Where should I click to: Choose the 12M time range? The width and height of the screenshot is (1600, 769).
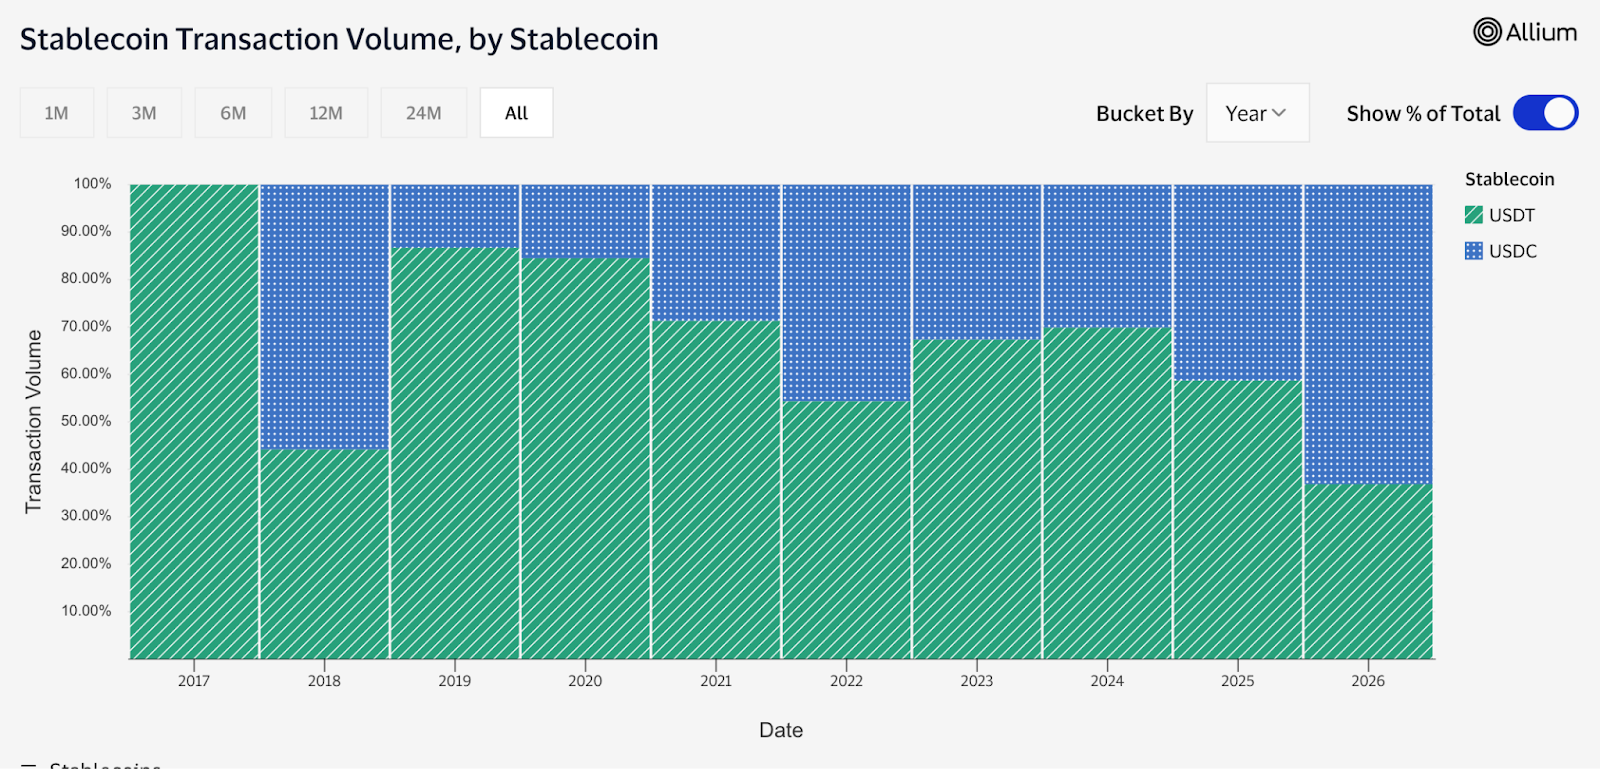pos(326,113)
